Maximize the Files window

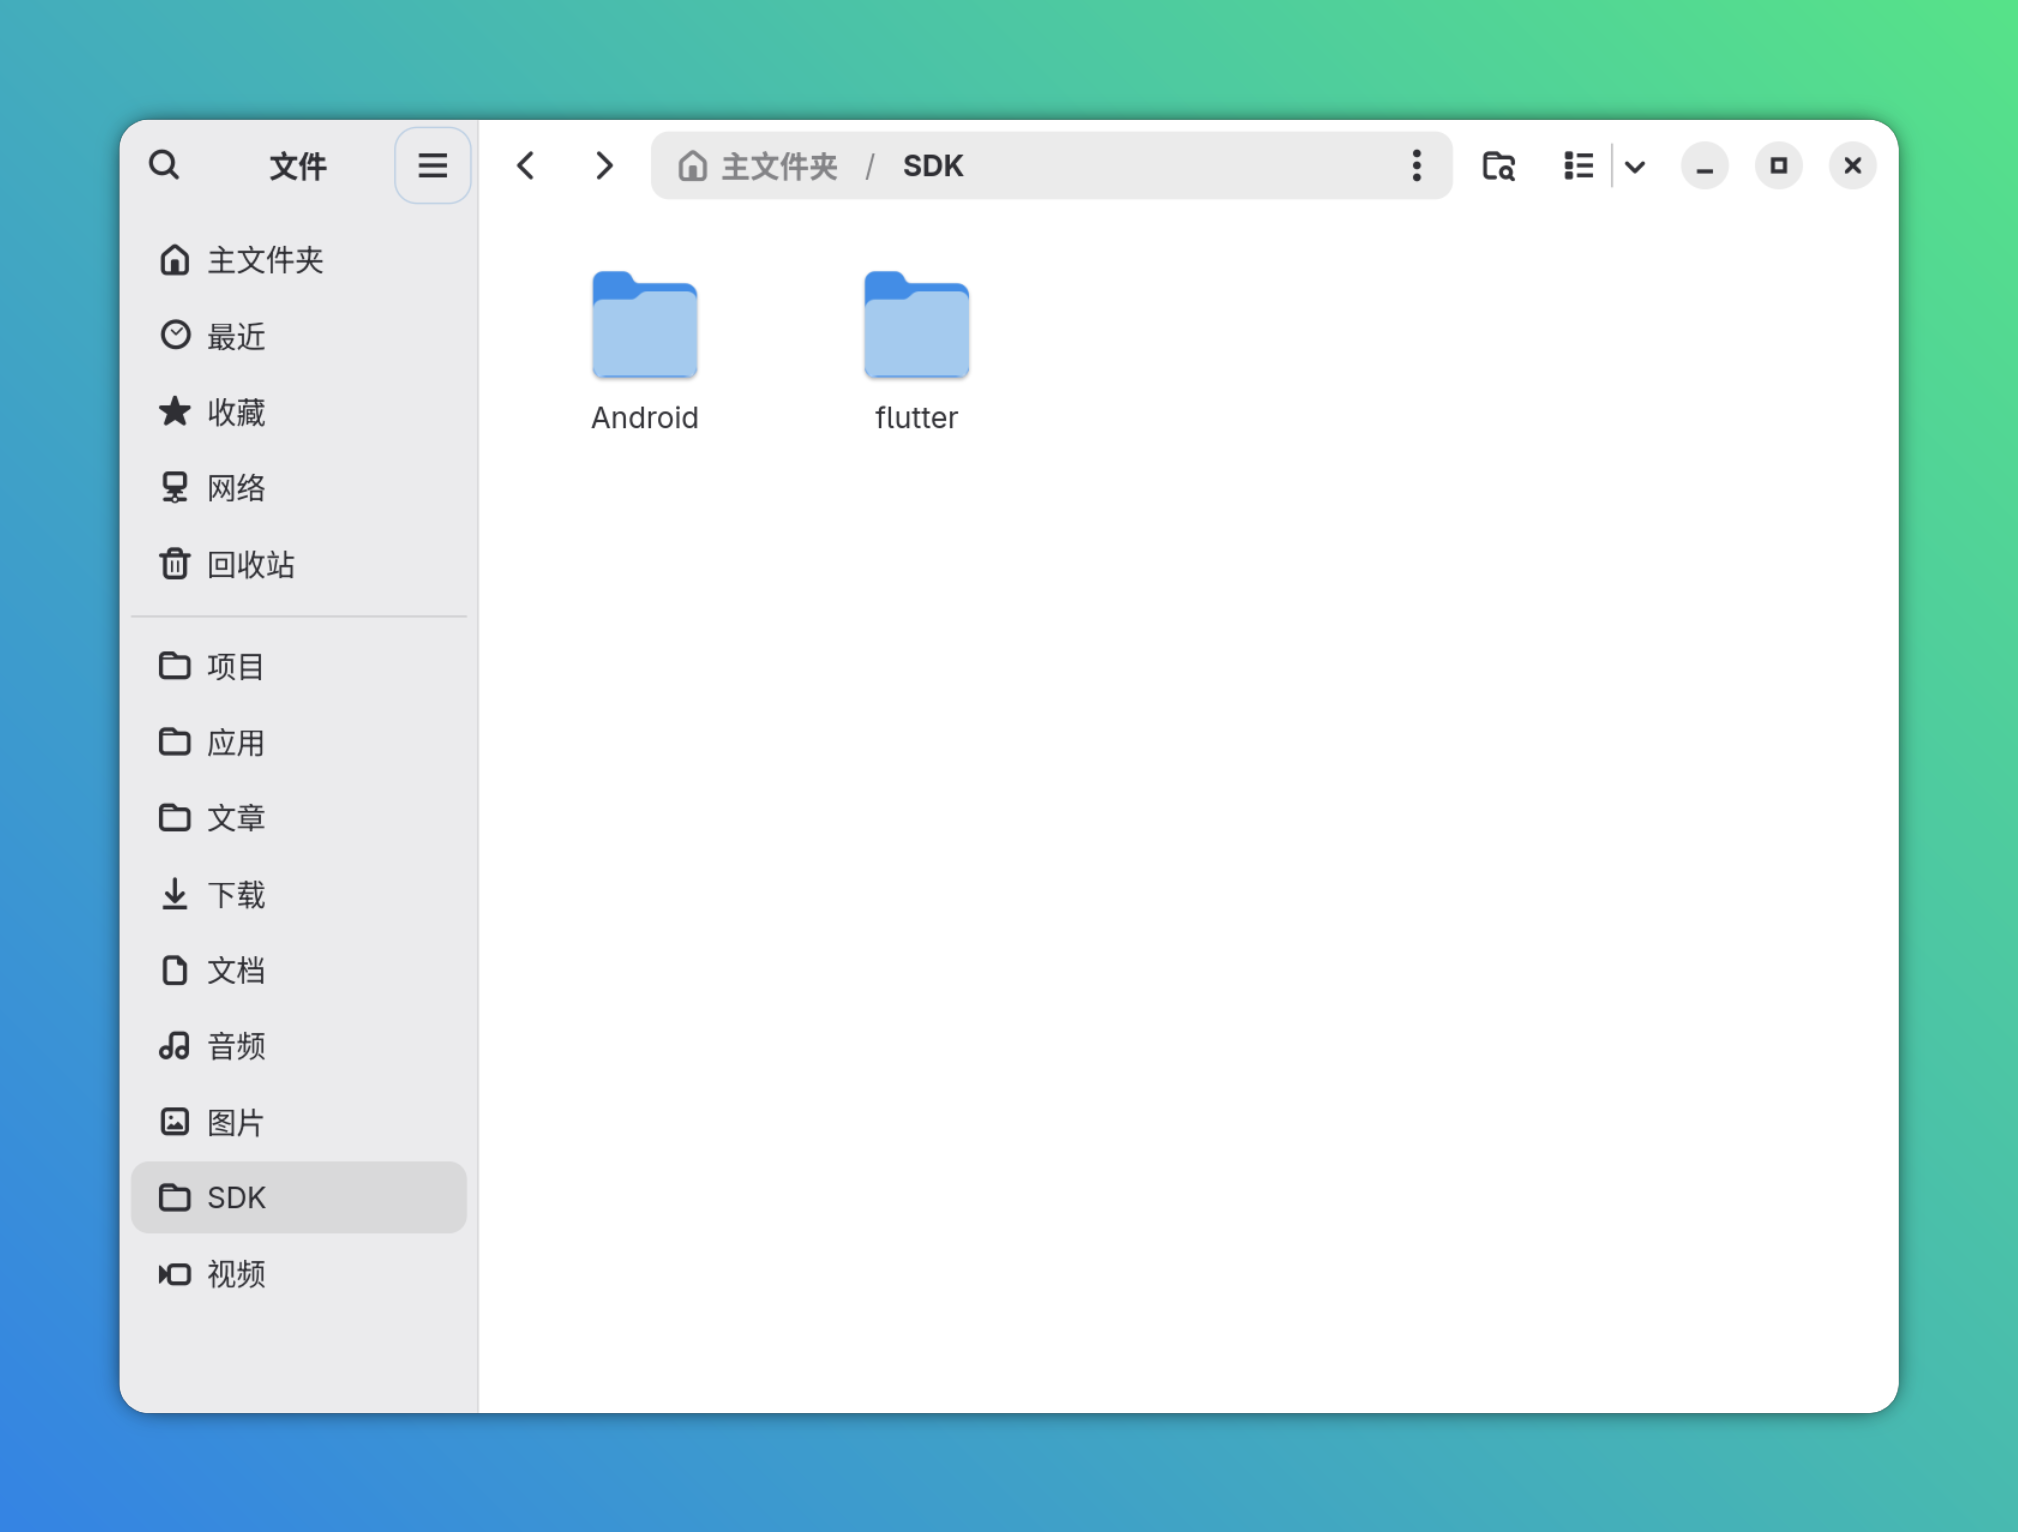(1778, 166)
